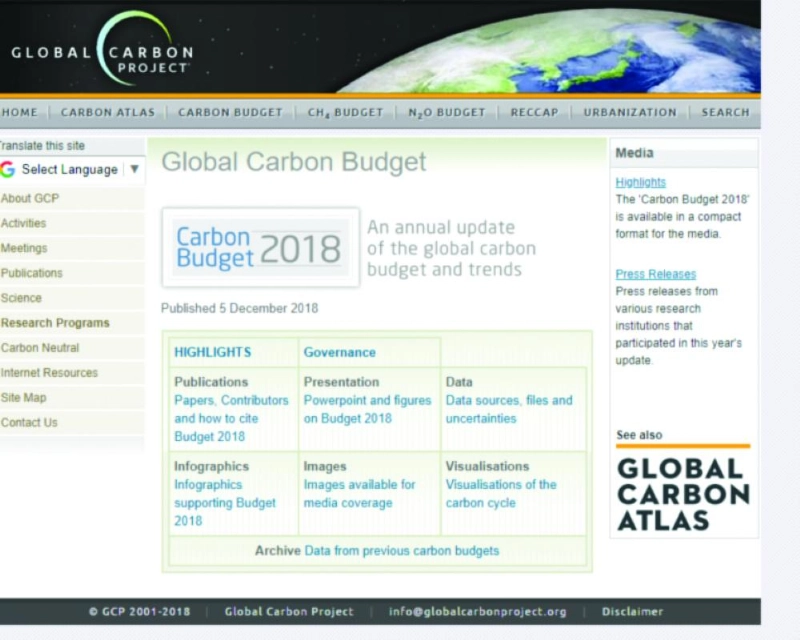Follow Data from previous carbon budgets link

pyautogui.click(x=402, y=551)
